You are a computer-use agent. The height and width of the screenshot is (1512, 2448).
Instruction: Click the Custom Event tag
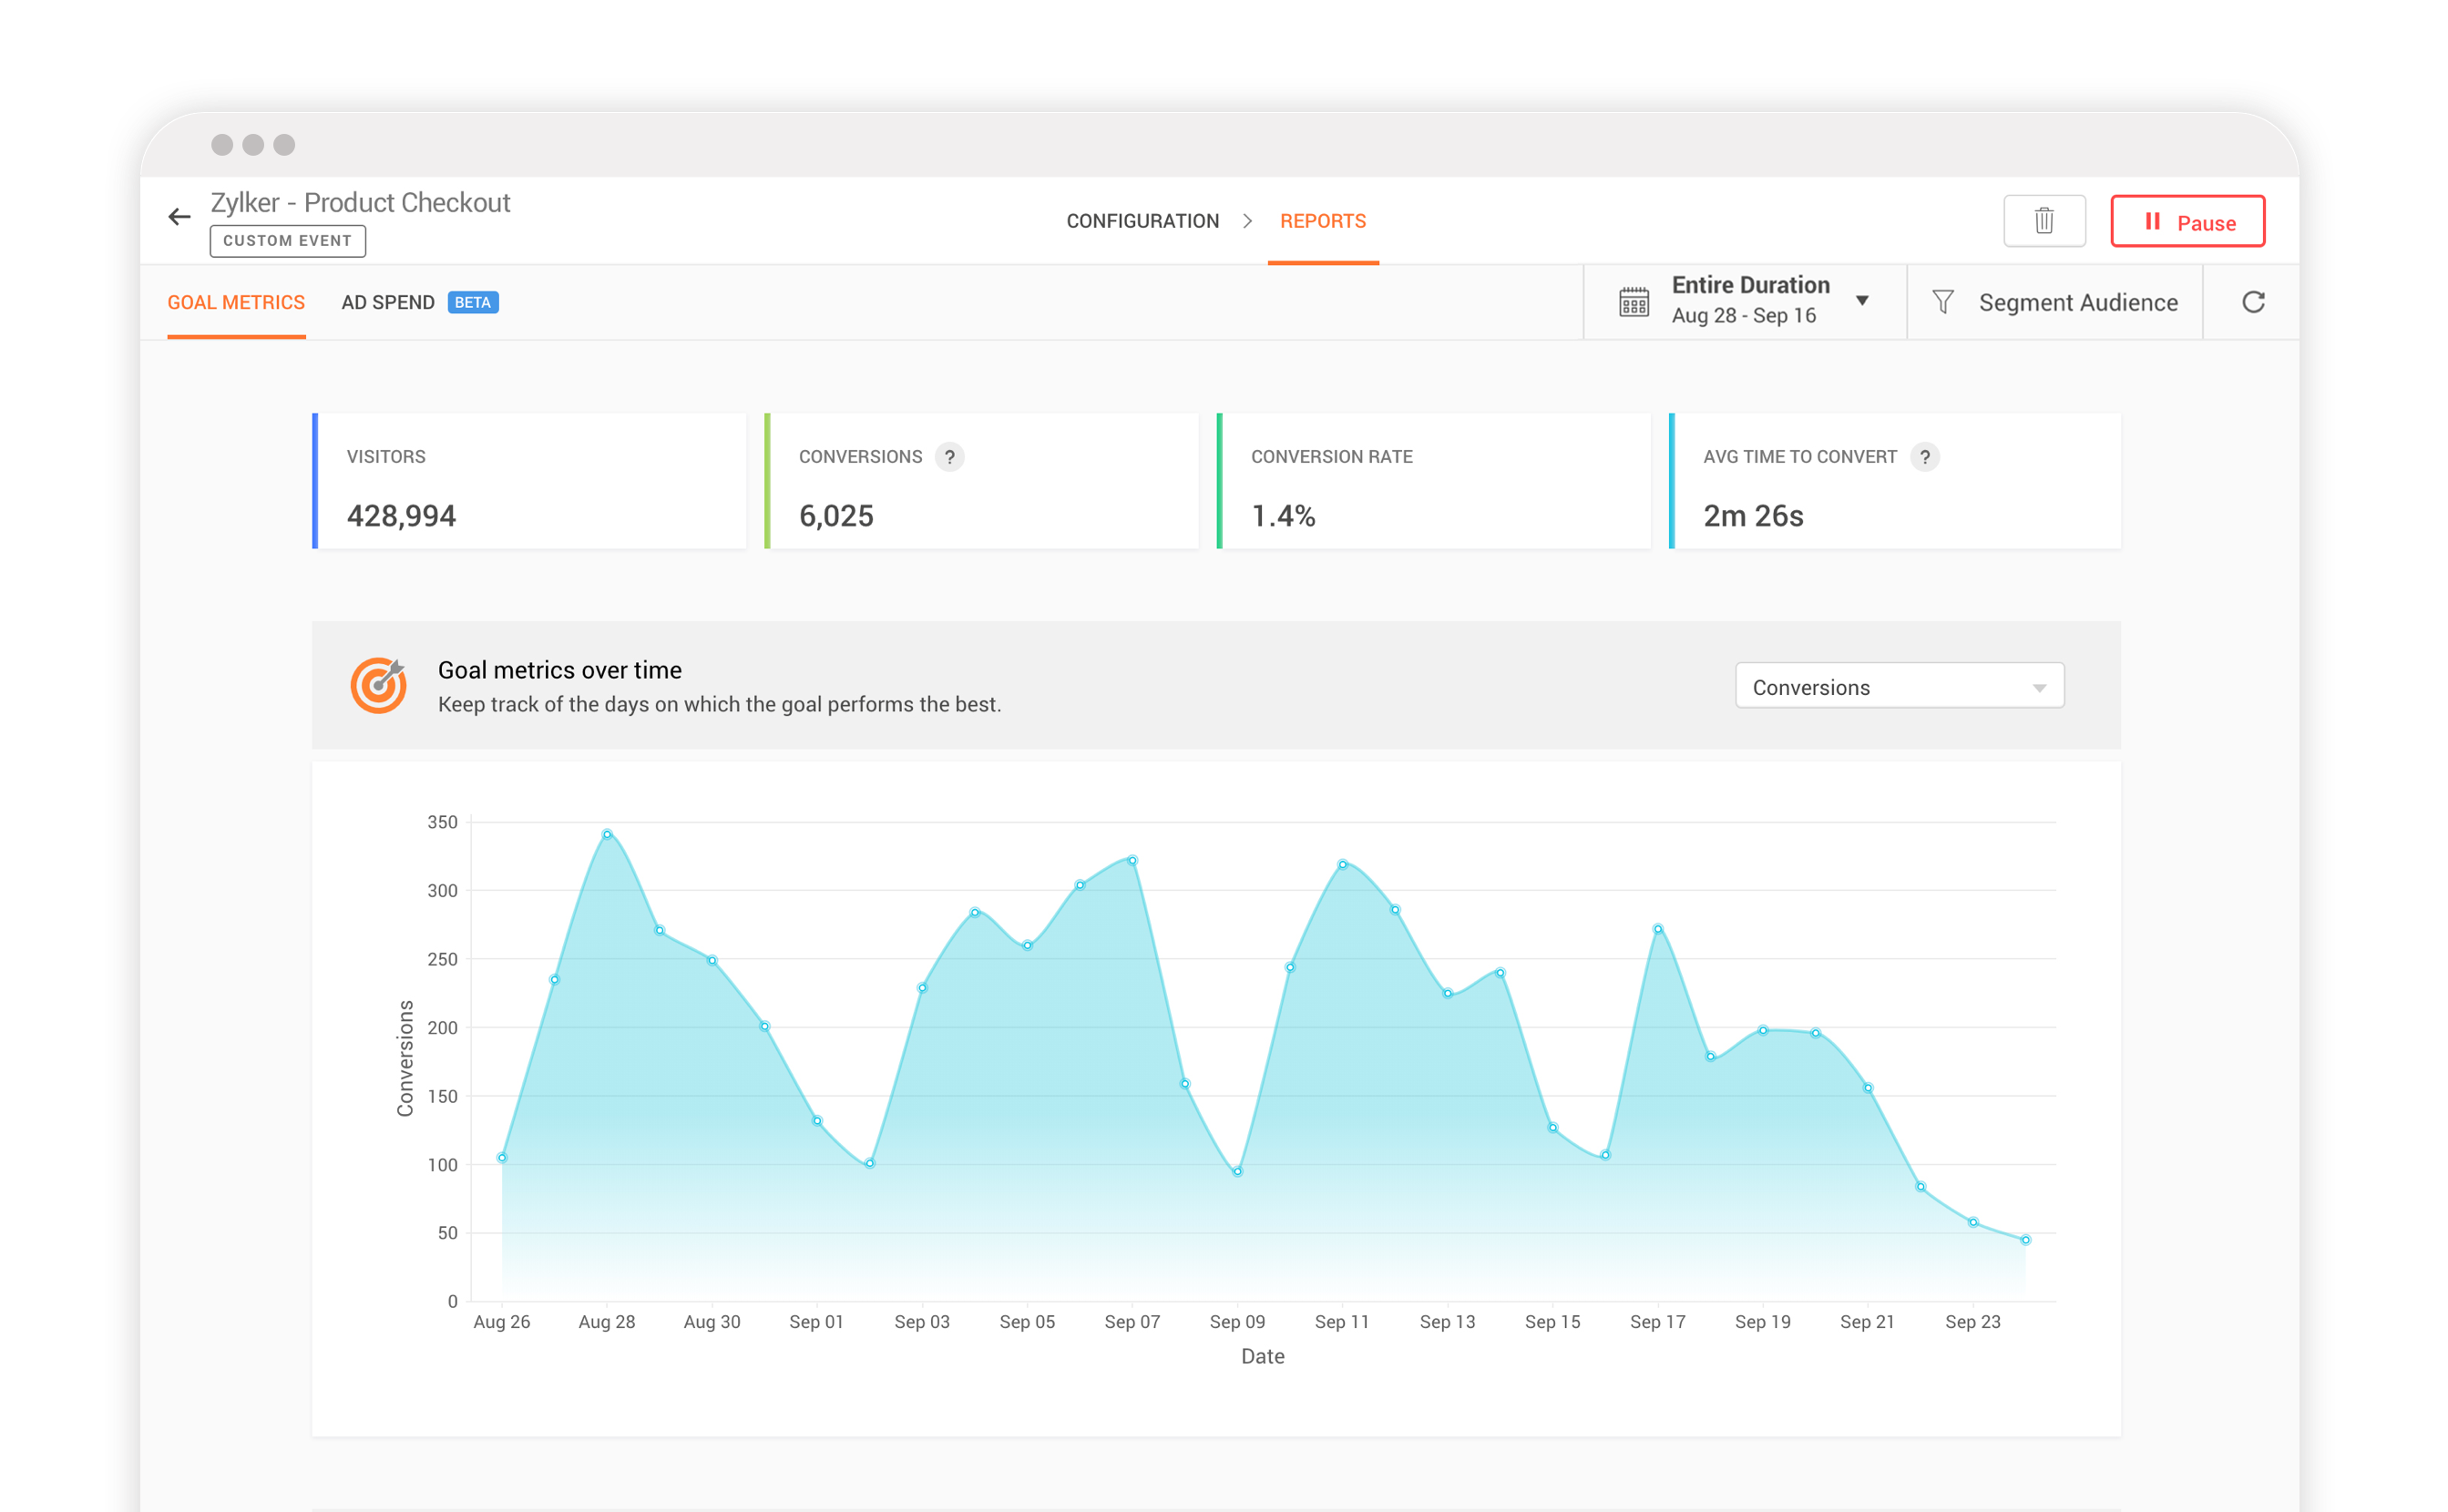(x=287, y=241)
